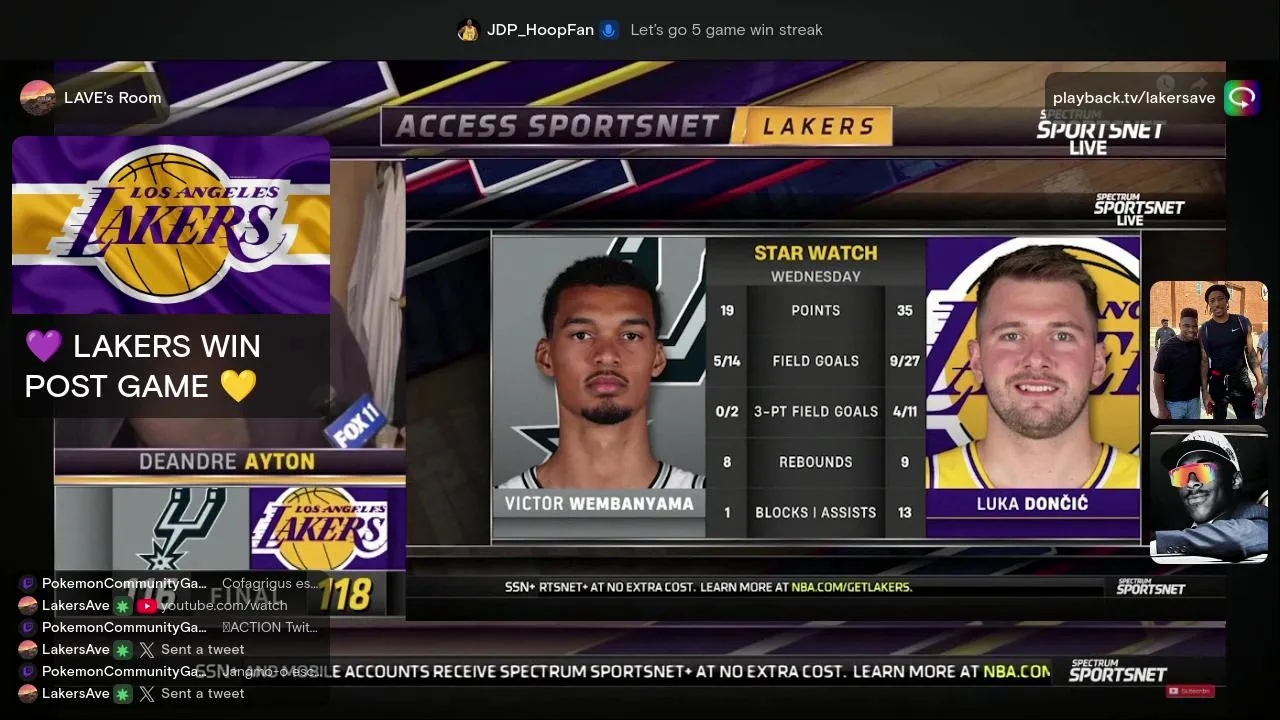The height and width of the screenshot is (720, 1280).
Task: Click the Twitch icon beside ACTION Twit message
Action: point(28,627)
